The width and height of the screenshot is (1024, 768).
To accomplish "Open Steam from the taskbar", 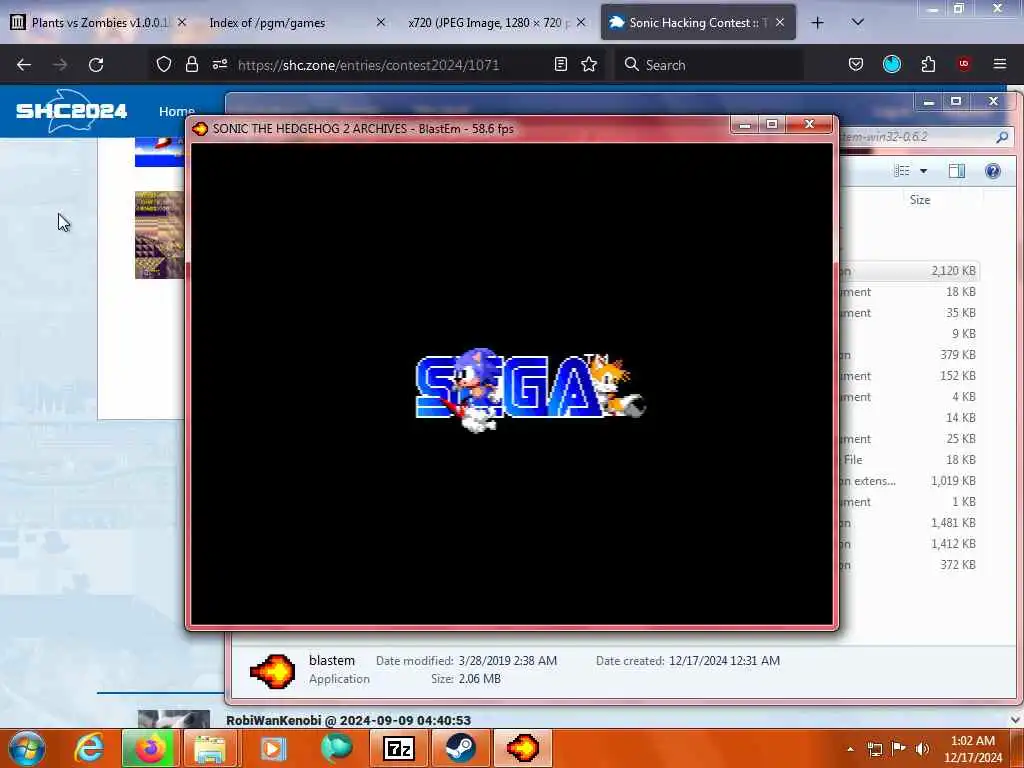I will pyautogui.click(x=460, y=748).
